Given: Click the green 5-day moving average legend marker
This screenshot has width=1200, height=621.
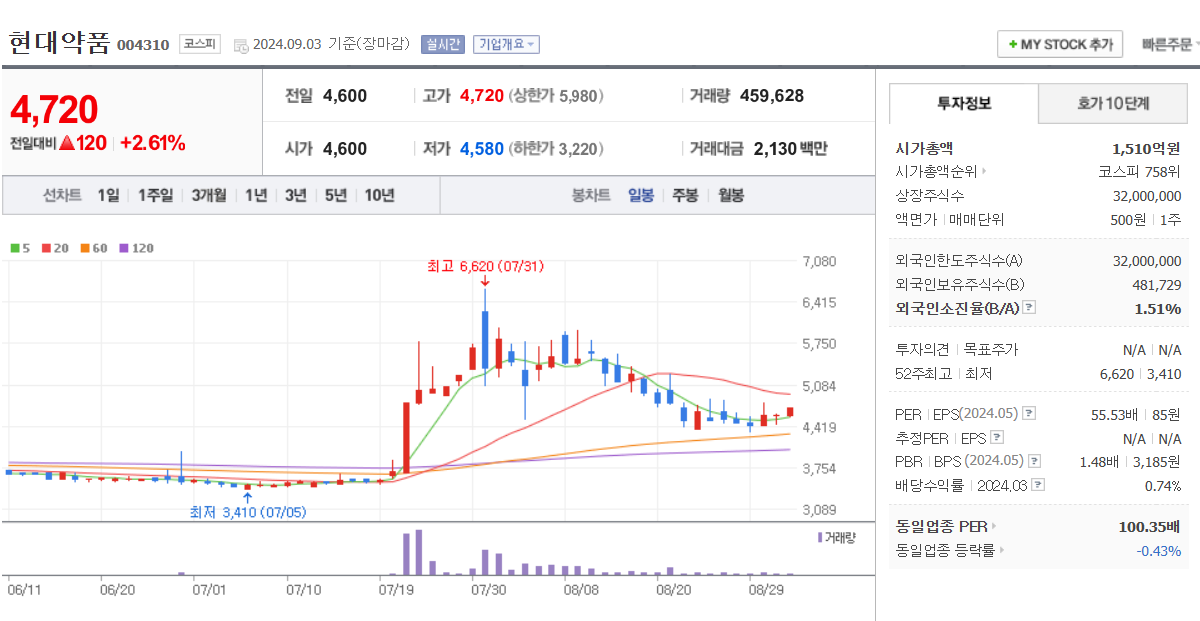Looking at the screenshot, I should coord(15,248).
